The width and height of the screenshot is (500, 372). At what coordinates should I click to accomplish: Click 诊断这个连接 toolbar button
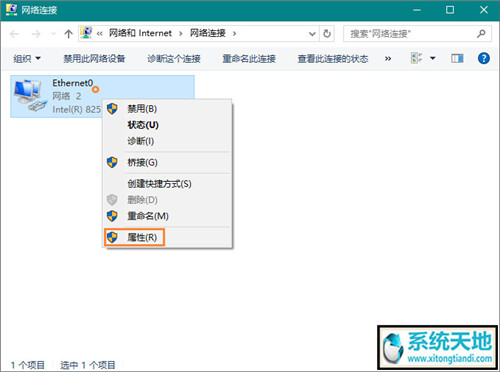174,59
